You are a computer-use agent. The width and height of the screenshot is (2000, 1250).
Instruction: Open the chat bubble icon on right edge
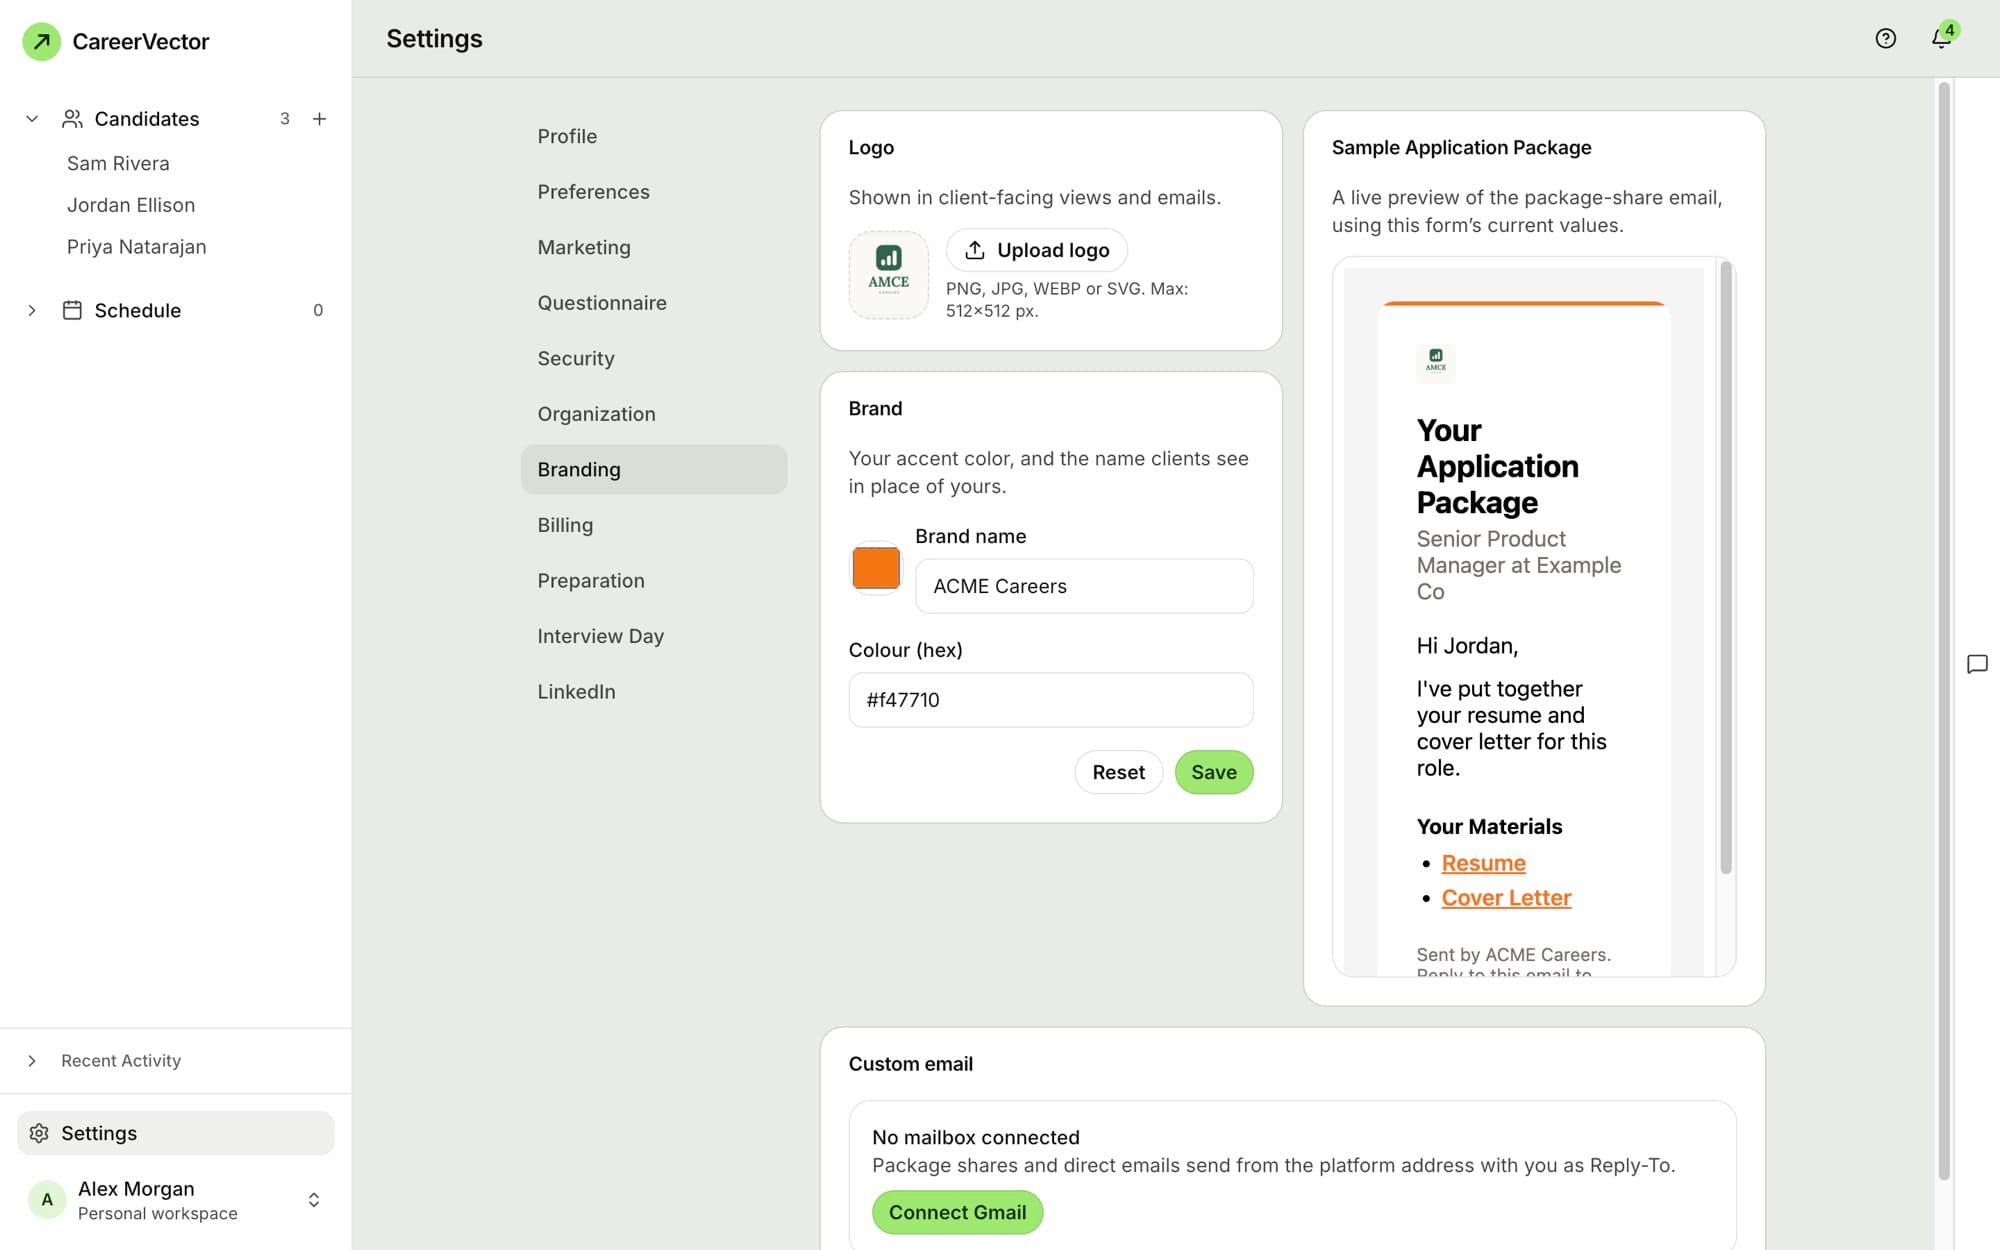click(x=1977, y=664)
